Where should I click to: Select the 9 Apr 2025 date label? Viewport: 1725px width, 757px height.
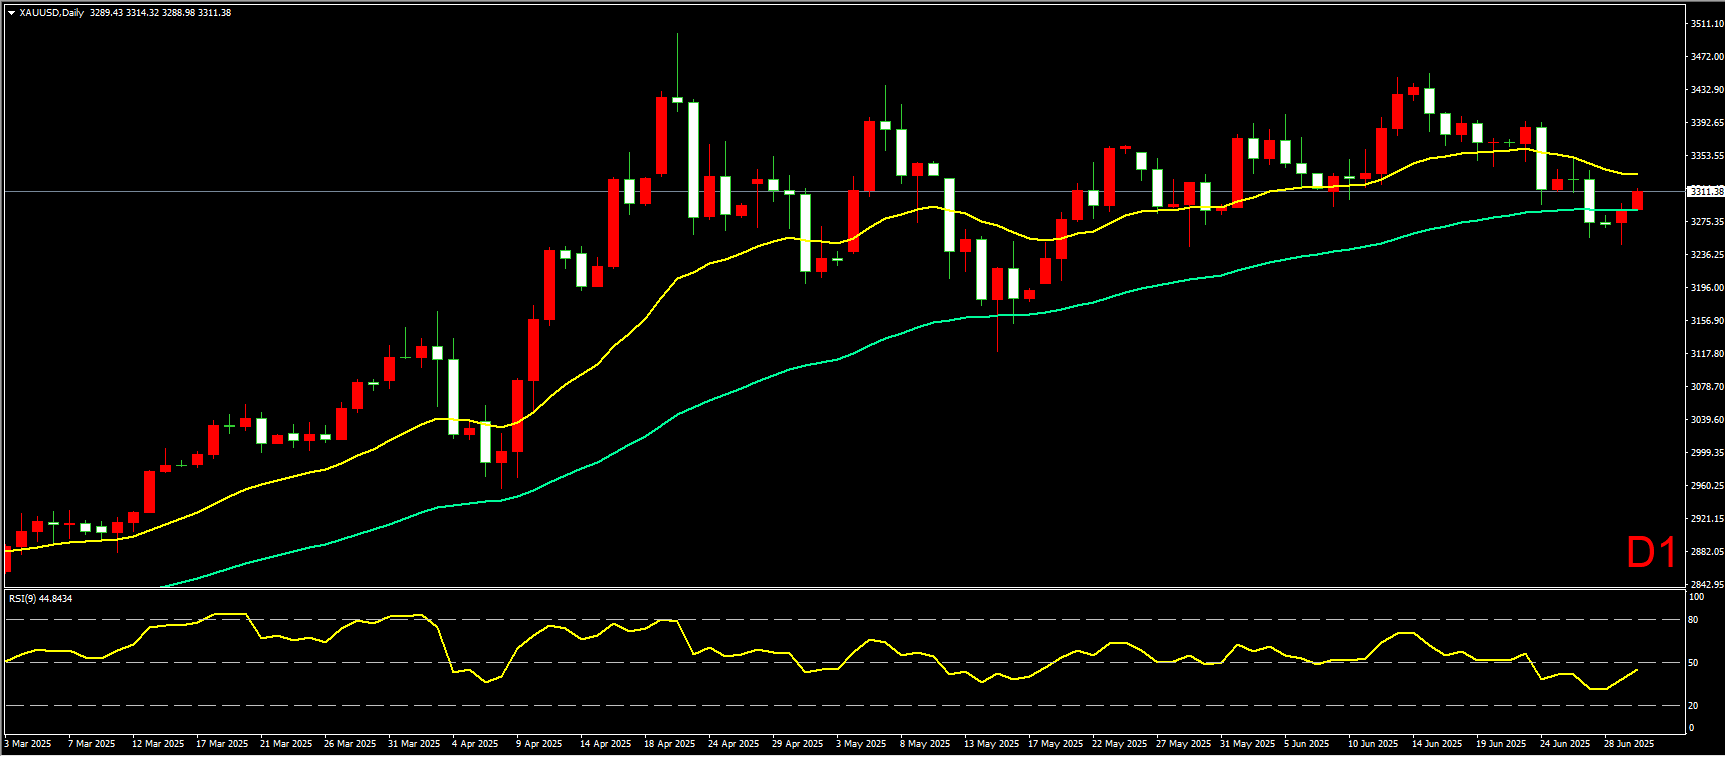tap(539, 743)
